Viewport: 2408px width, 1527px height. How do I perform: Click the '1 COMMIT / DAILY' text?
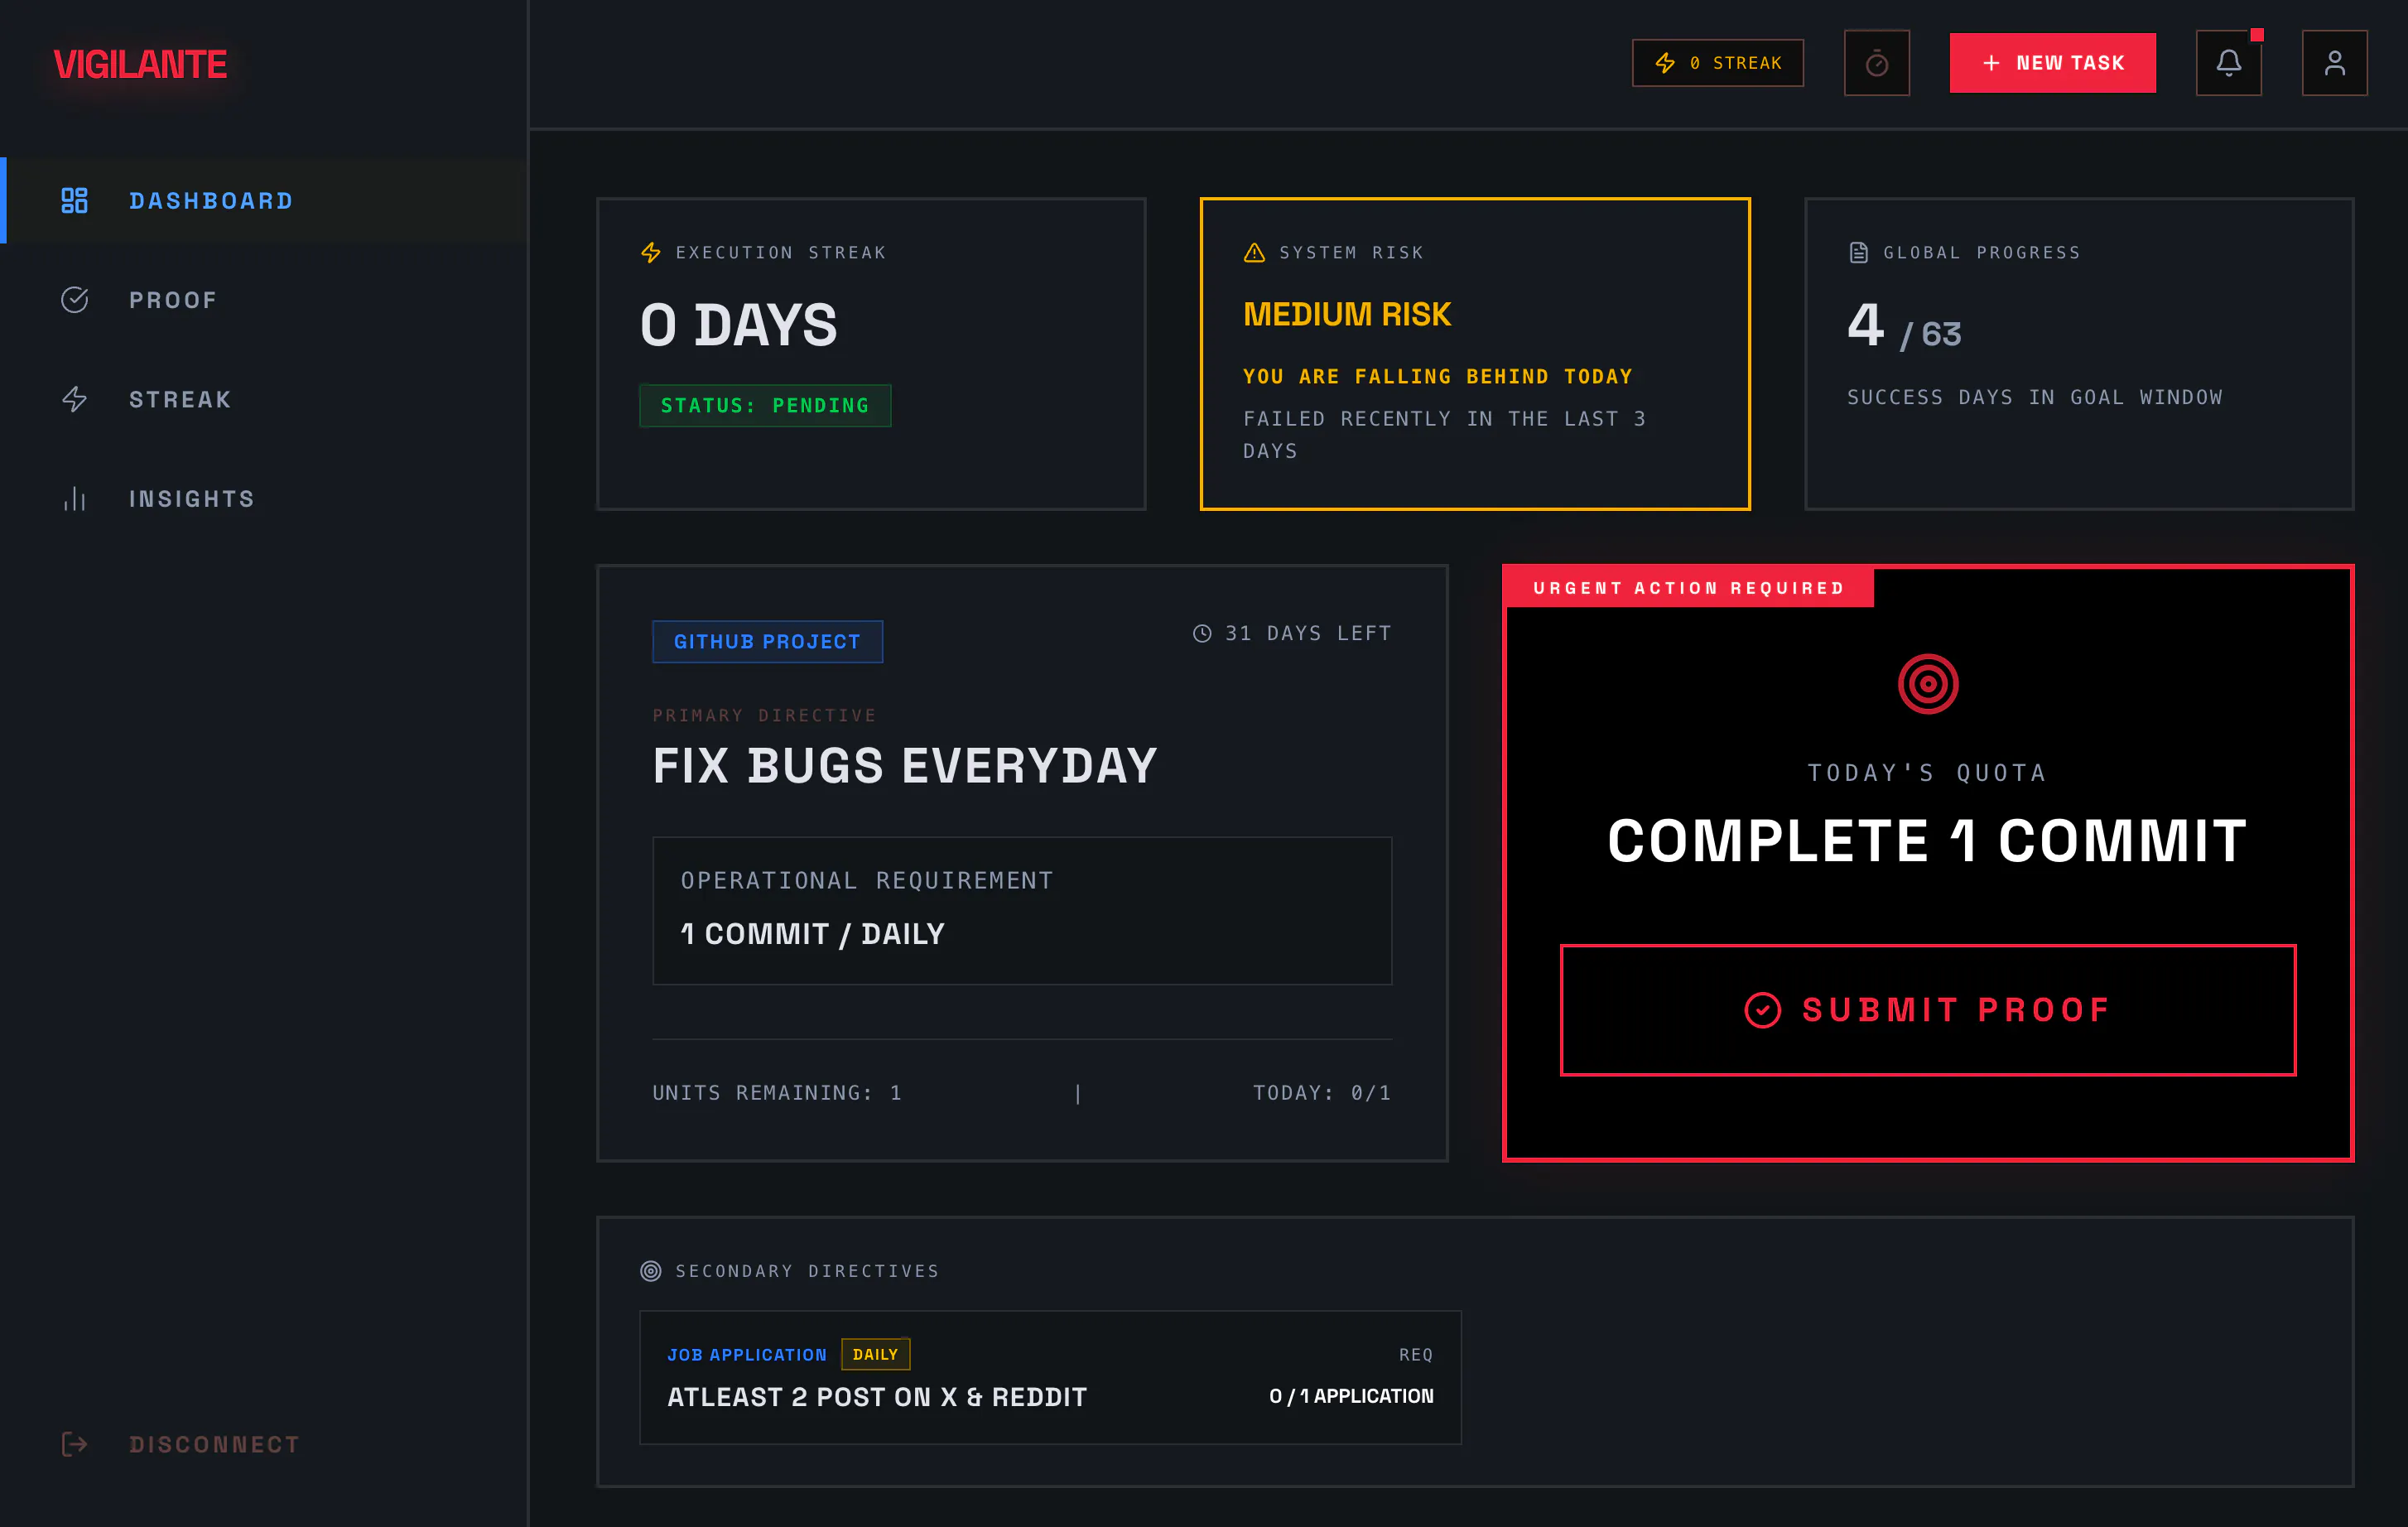point(812,934)
